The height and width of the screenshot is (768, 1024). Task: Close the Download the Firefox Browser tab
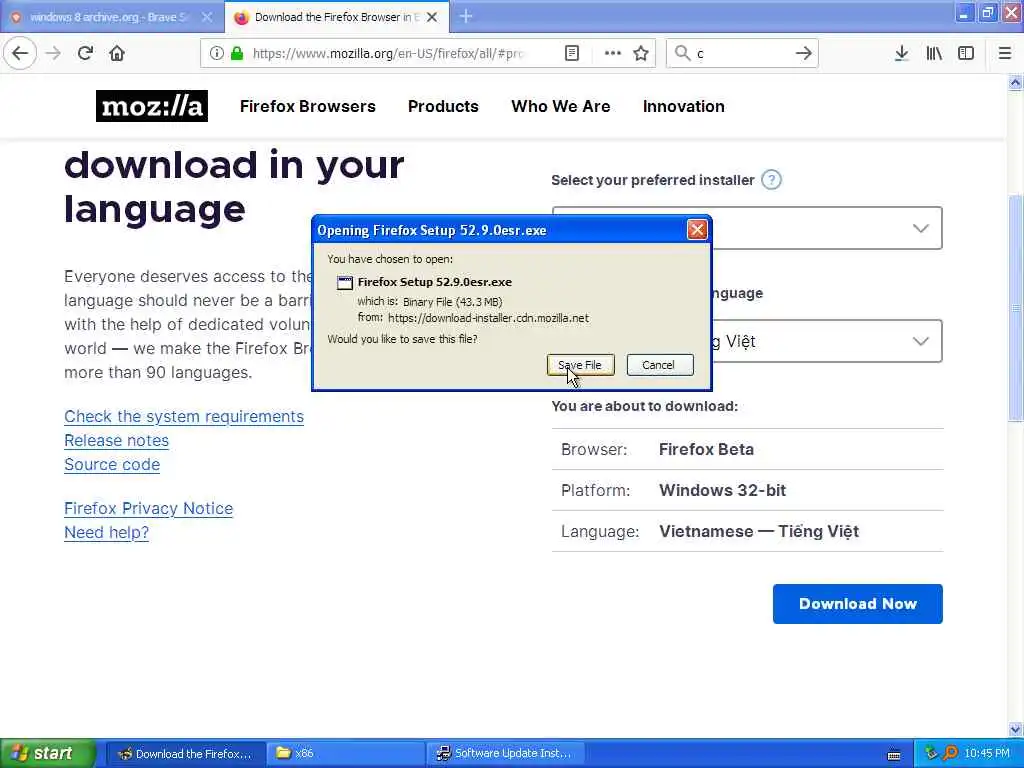coord(432,17)
